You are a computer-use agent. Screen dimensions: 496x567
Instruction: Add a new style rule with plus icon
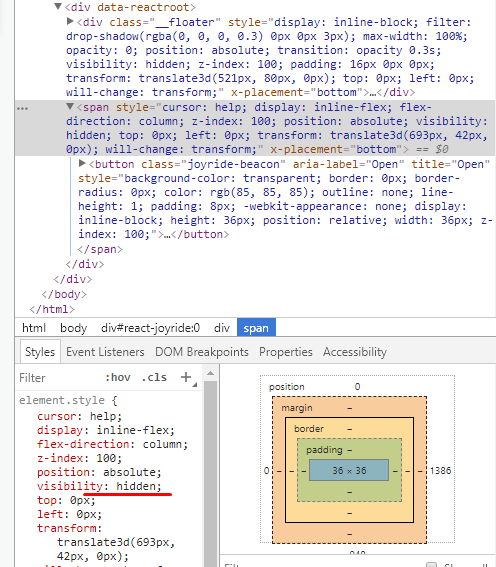pos(186,377)
